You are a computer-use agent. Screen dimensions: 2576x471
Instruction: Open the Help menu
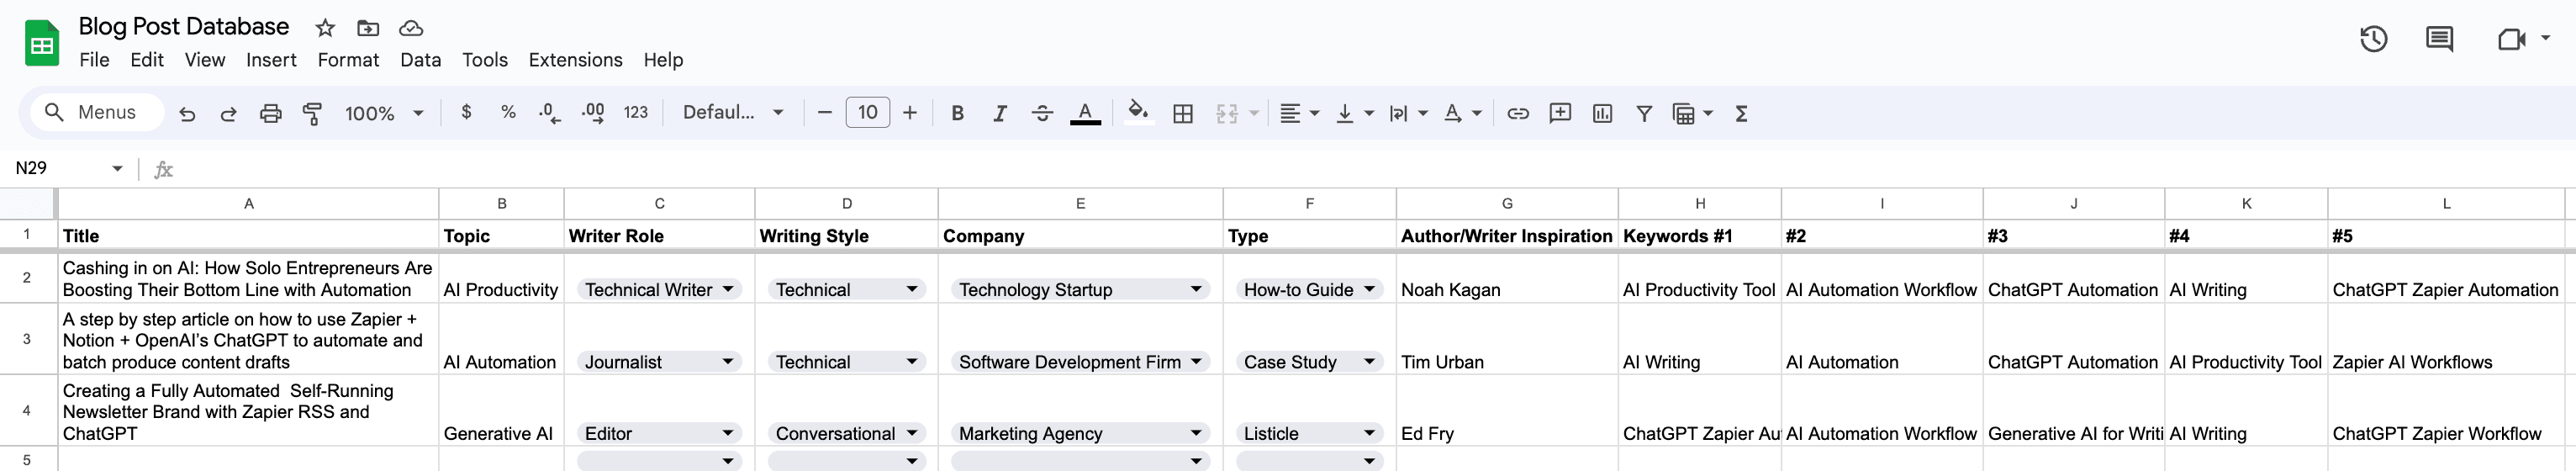click(663, 60)
